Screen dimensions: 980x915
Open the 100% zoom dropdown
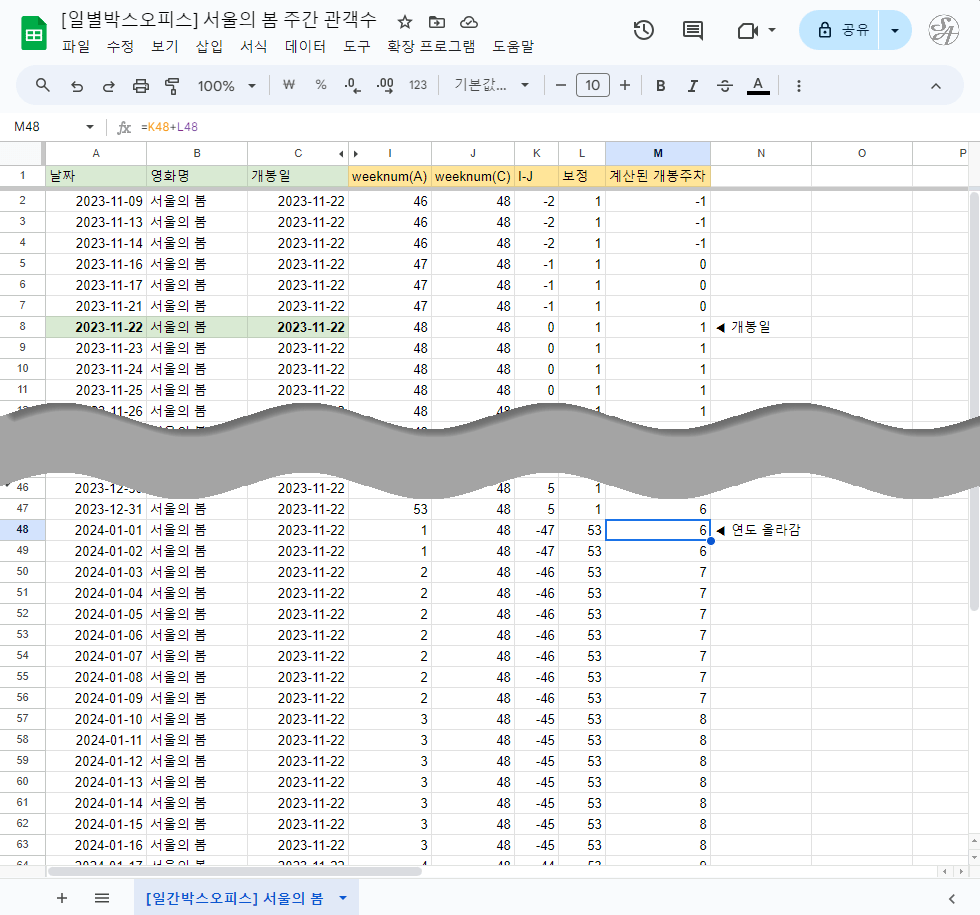pos(227,86)
